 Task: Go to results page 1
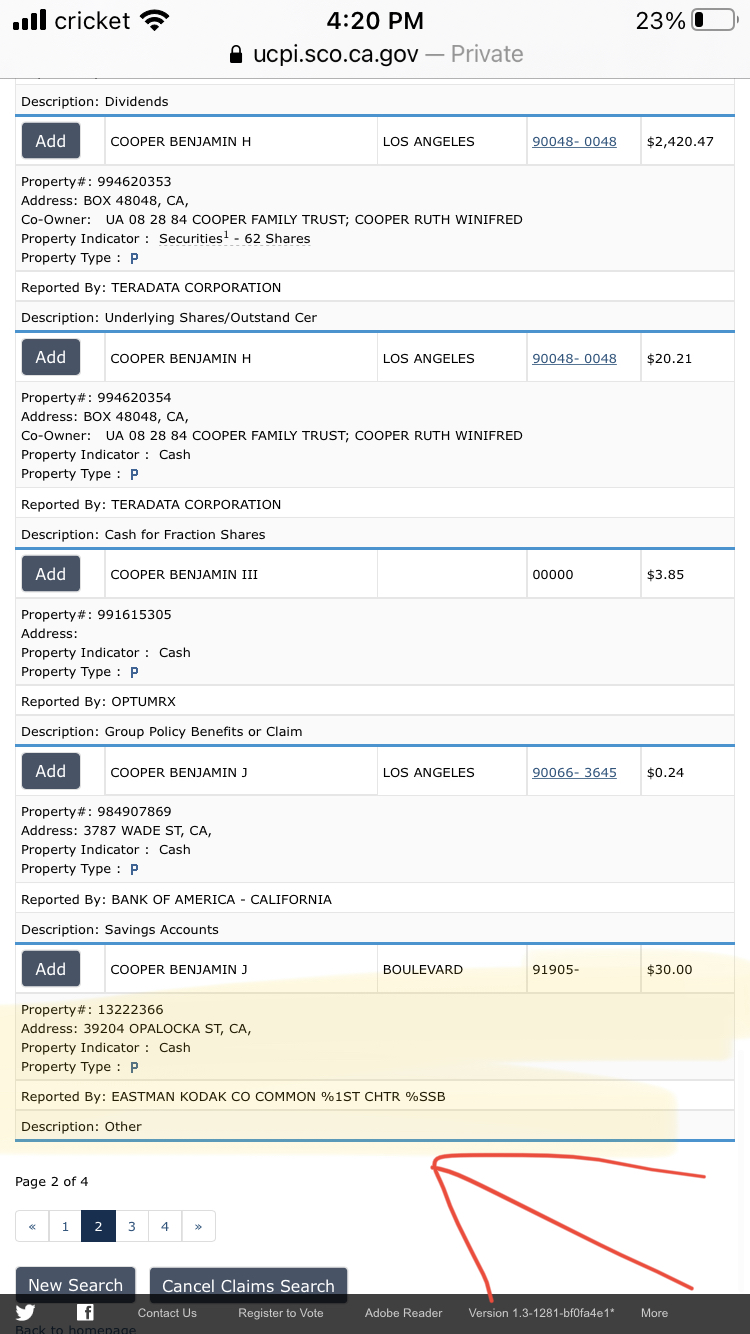(x=65, y=1226)
